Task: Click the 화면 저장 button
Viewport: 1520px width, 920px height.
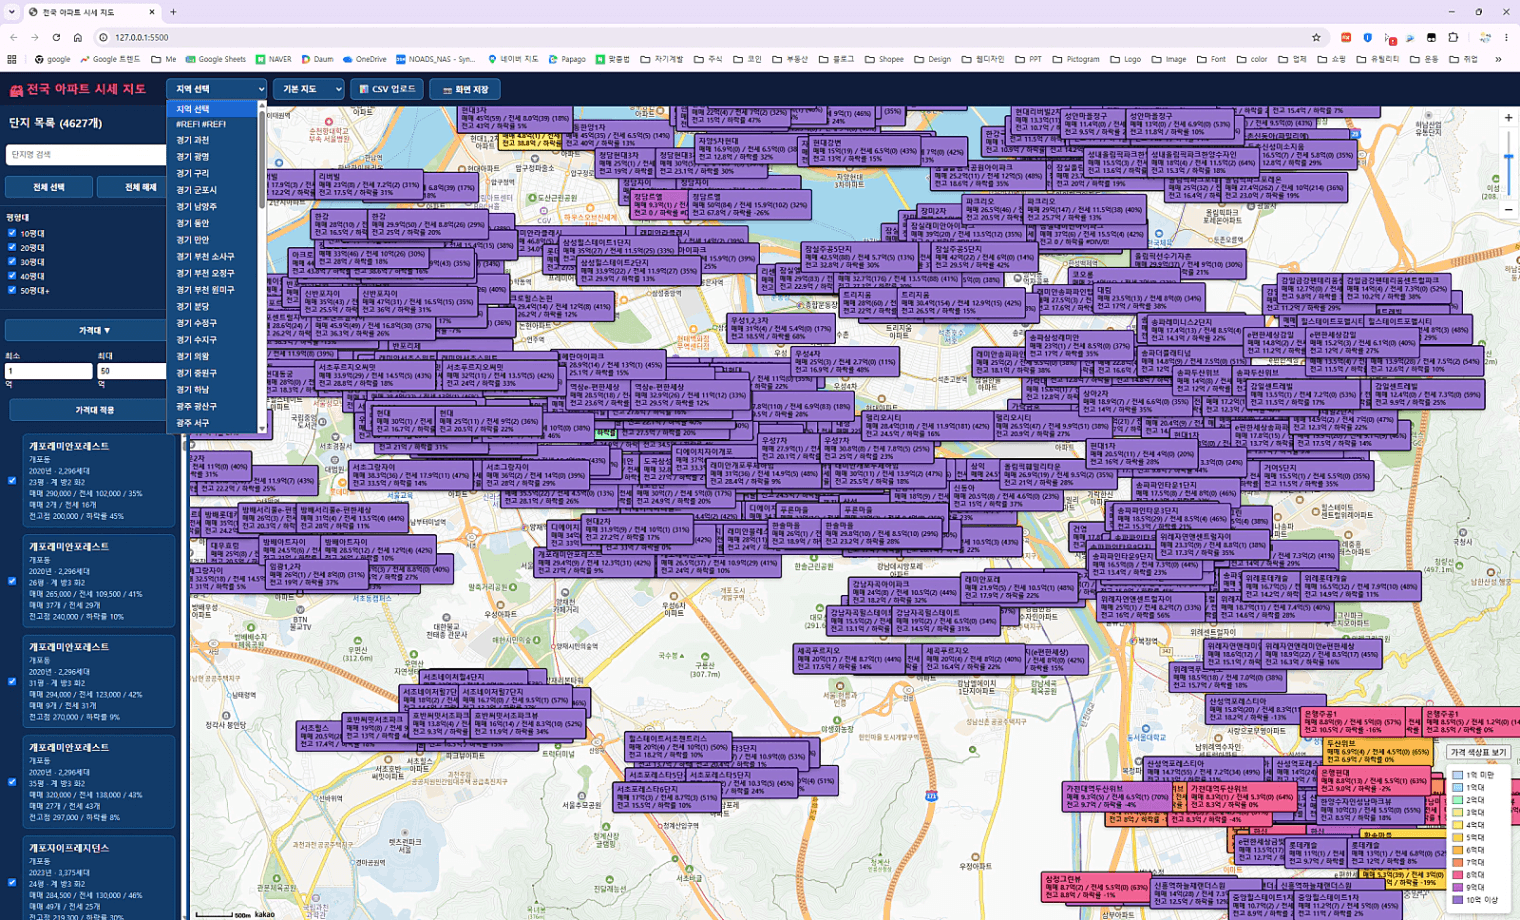Action: click(465, 89)
